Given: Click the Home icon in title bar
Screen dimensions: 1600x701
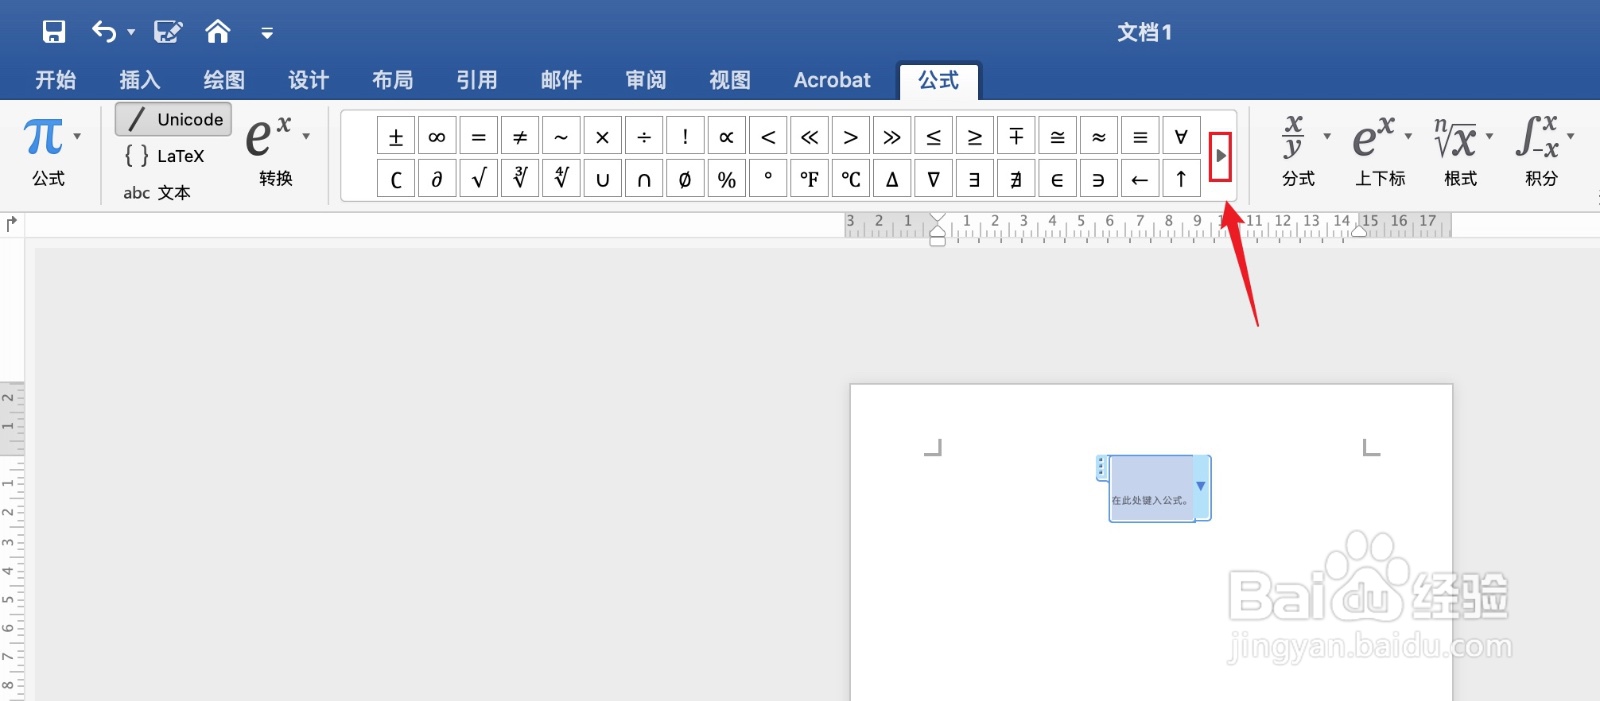Looking at the screenshot, I should click(218, 32).
